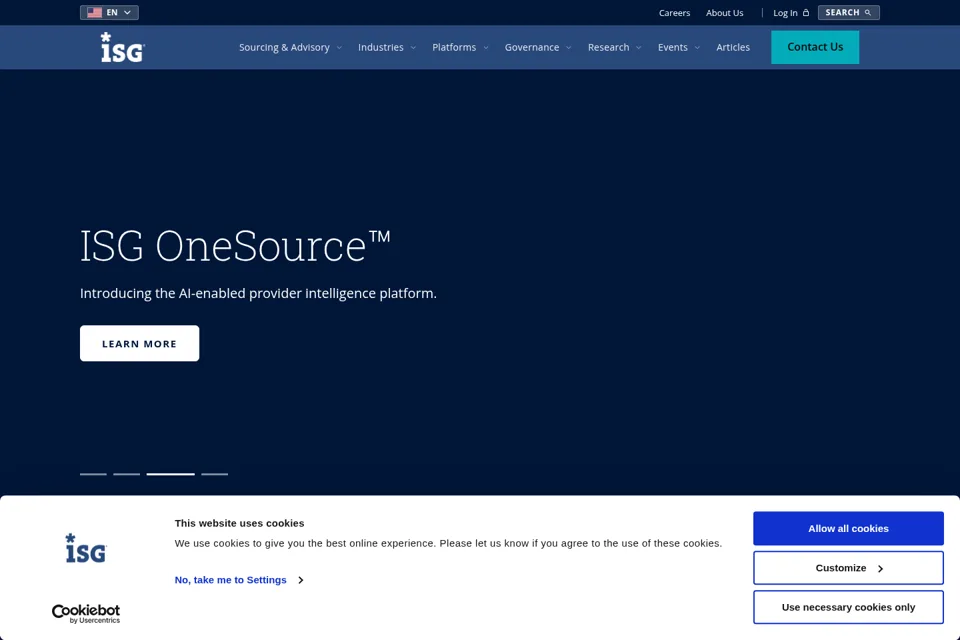Select the first carousel slide indicator
The height and width of the screenshot is (640, 960).
93,474
